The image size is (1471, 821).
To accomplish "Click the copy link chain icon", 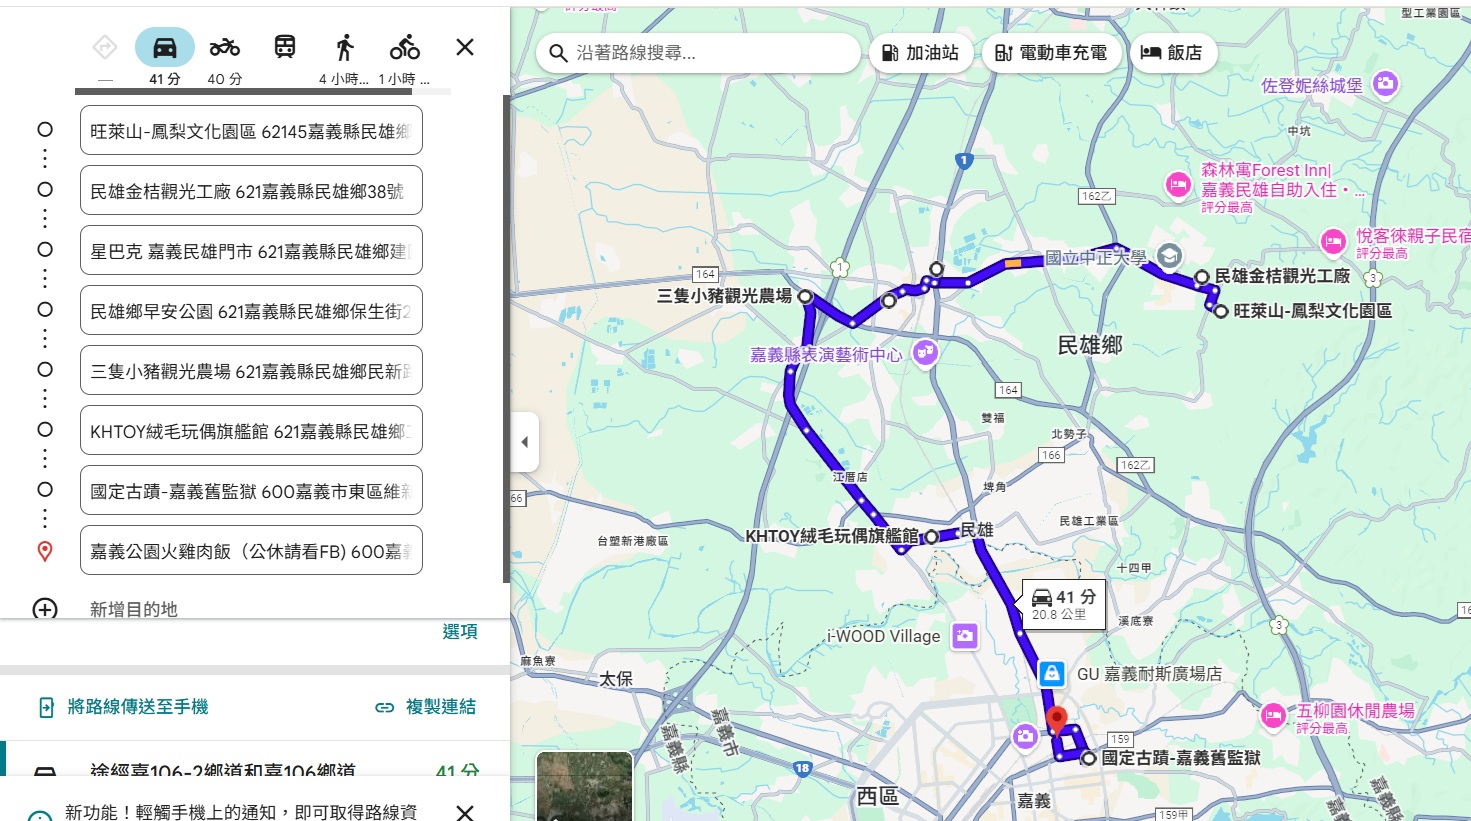I will pyautogui.click(x=385, y=706).
